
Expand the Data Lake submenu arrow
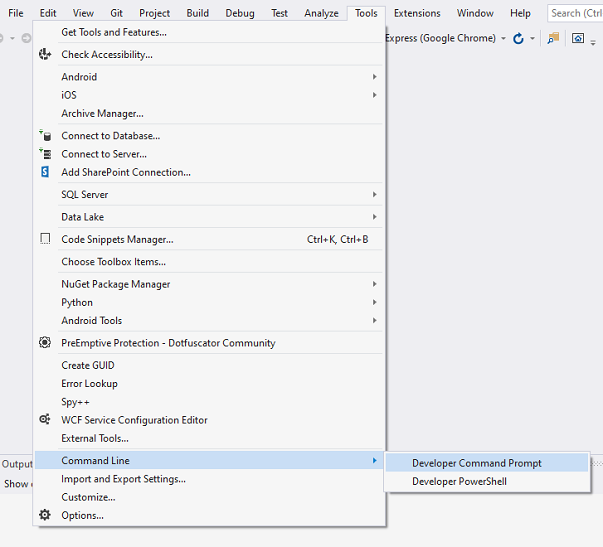point(374,217)
